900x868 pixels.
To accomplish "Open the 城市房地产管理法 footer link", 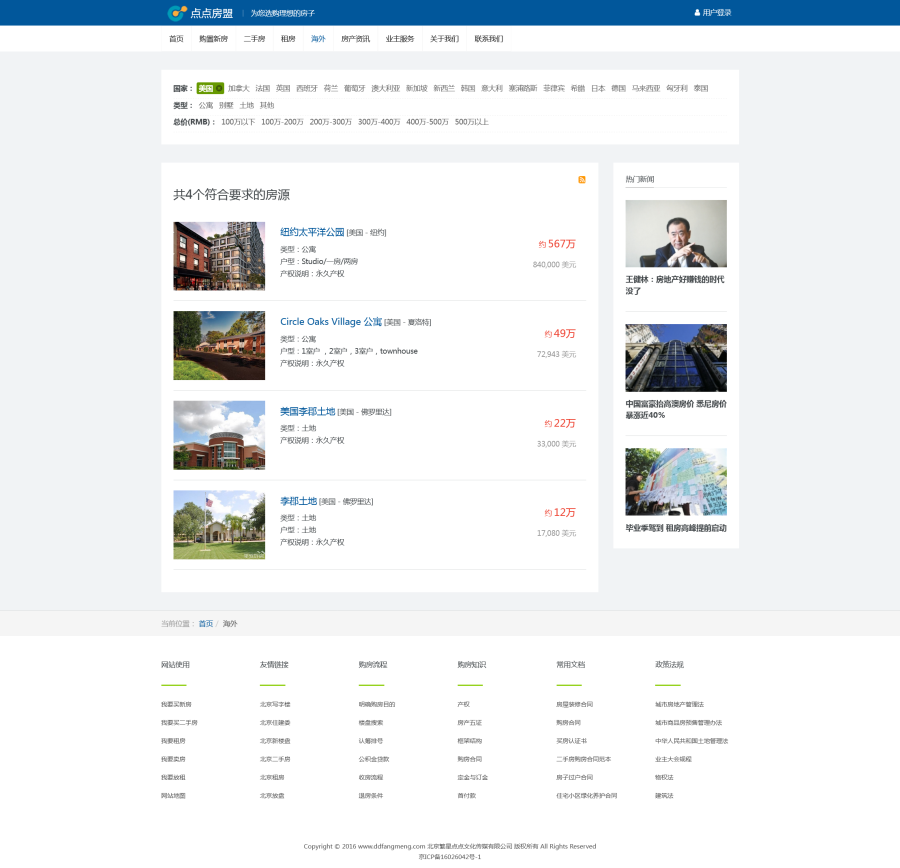I will [x=679, y=704].
